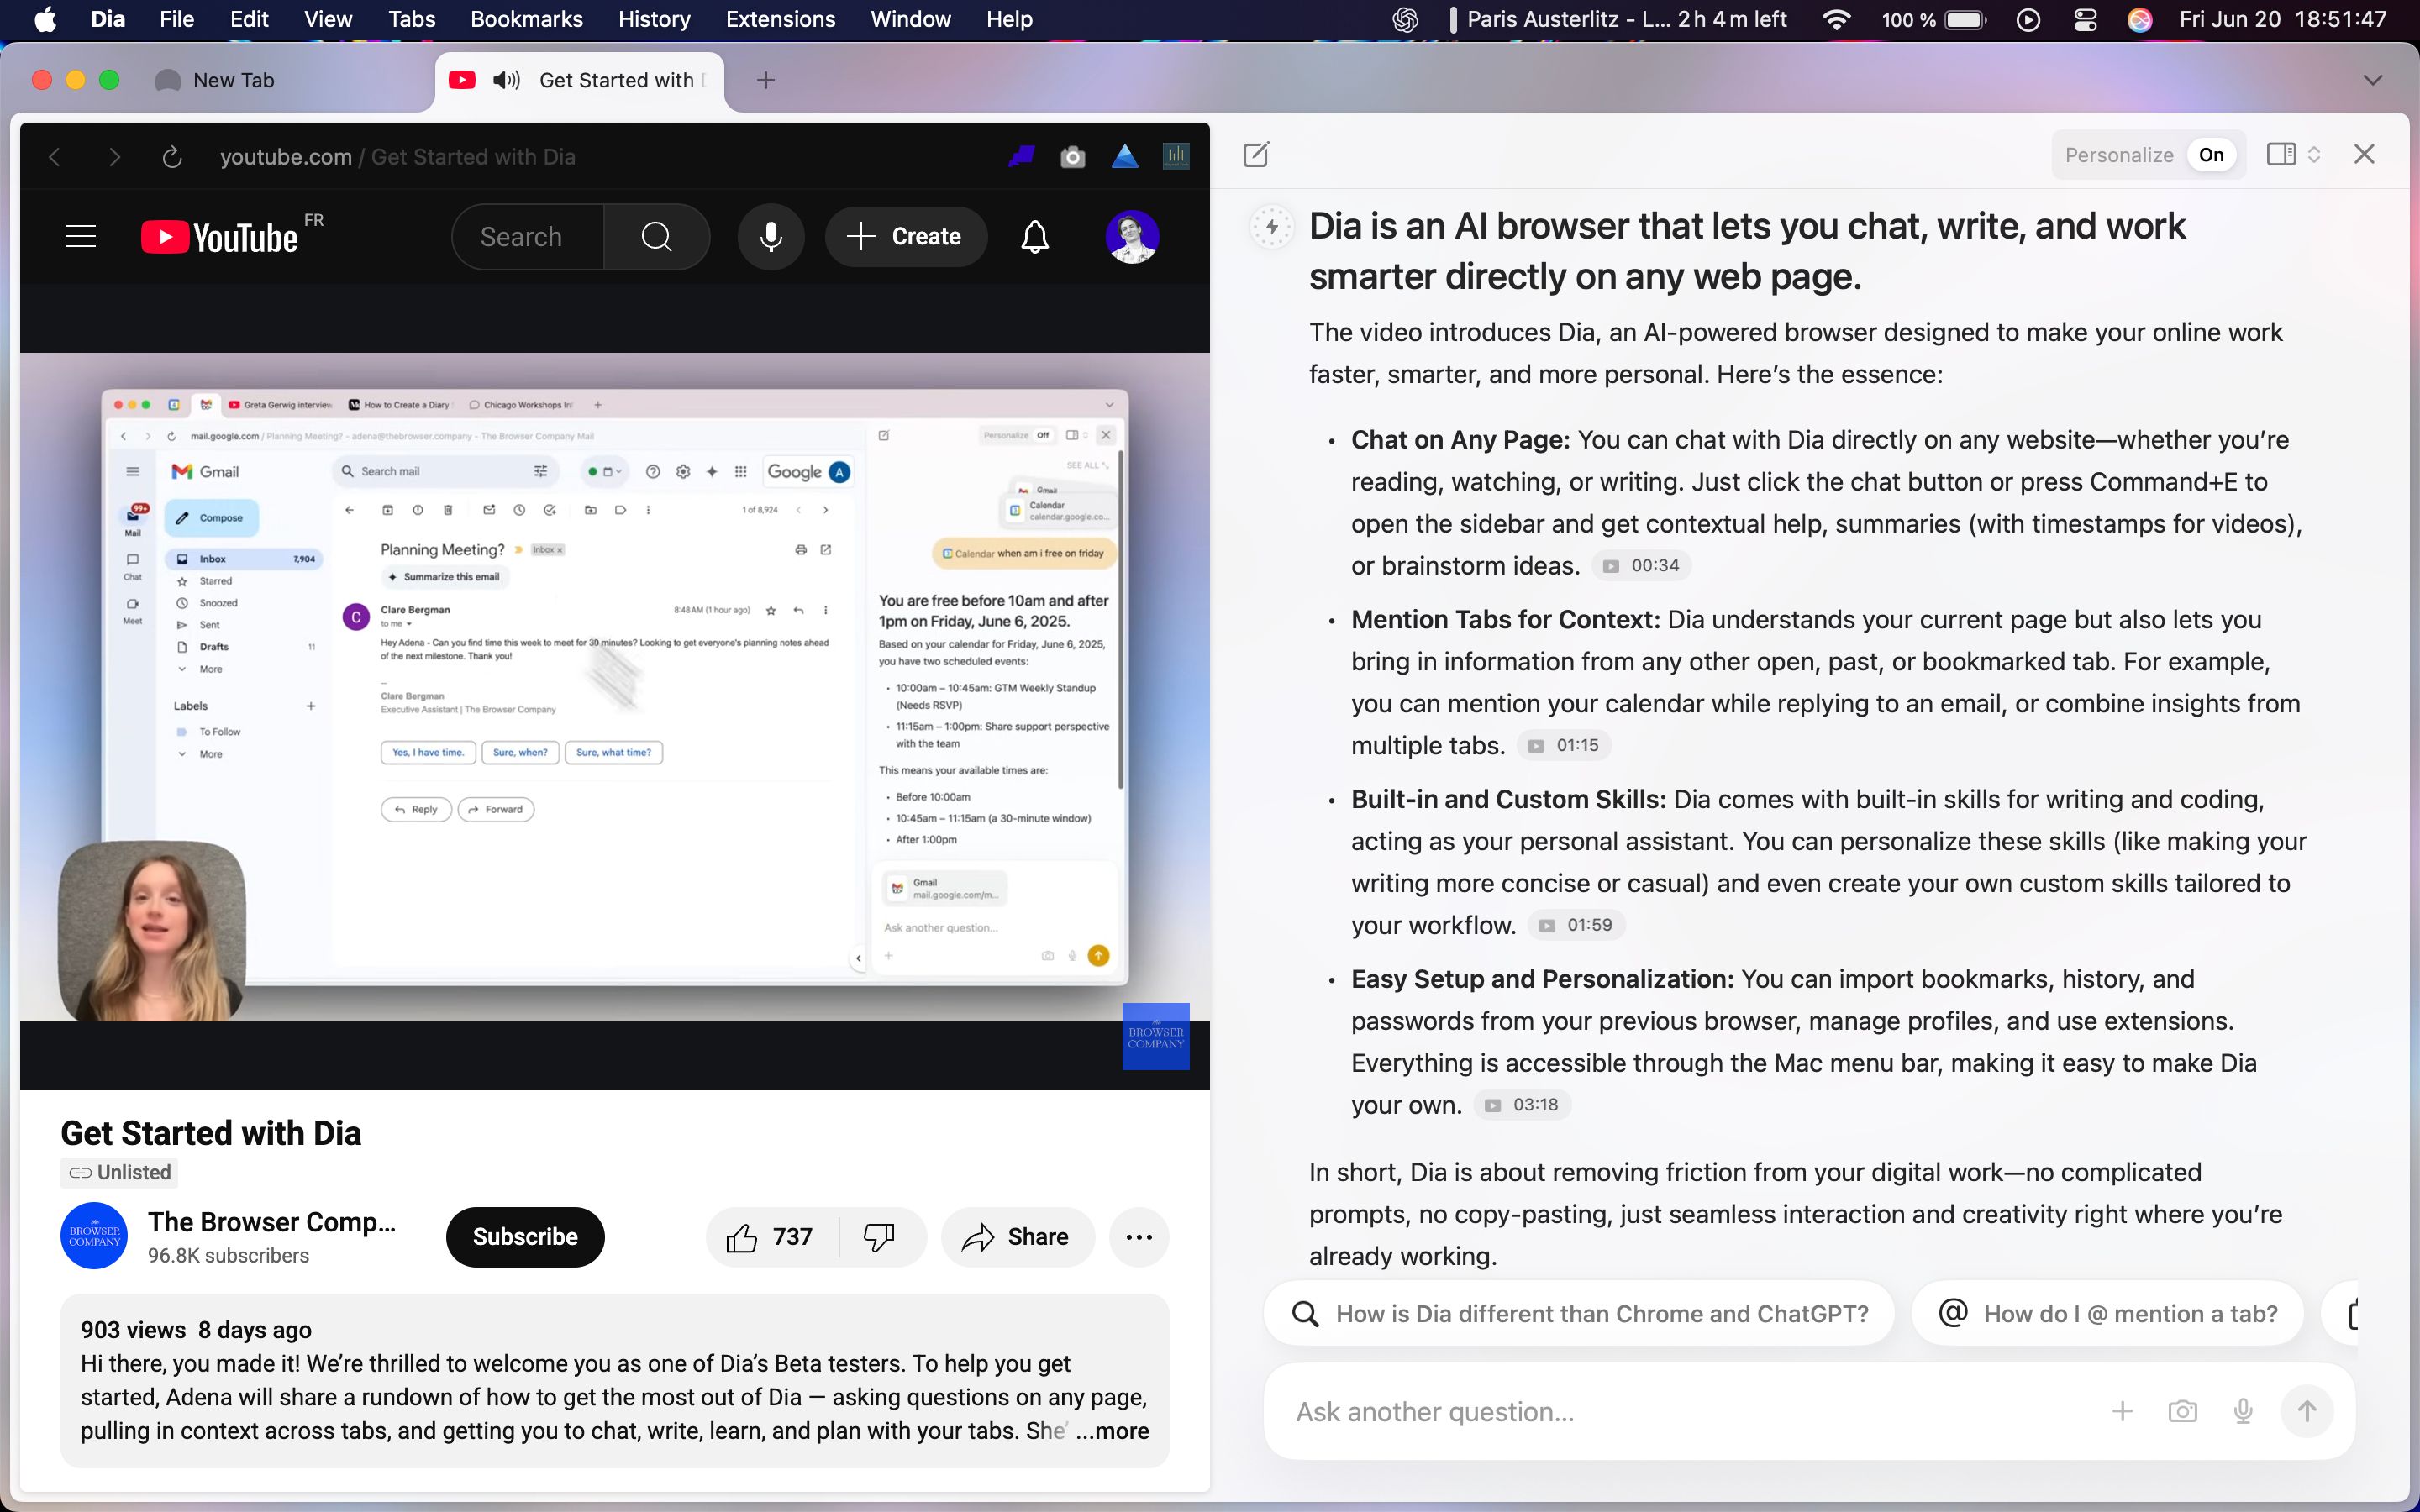
Task: Select the Get Started with Dia tab
Action: [620, 80]
